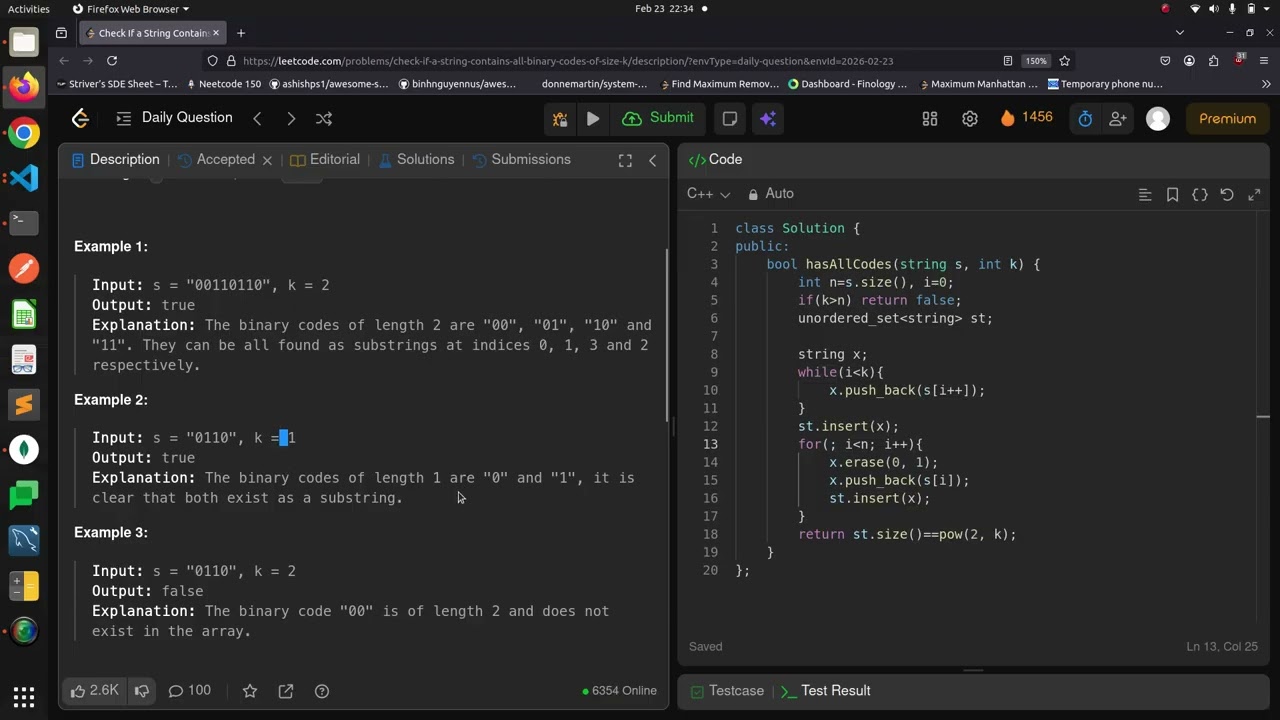Screen dimensions: 1280x720
Task: Dislike the problem thumbs down
Action: point(142,691)
